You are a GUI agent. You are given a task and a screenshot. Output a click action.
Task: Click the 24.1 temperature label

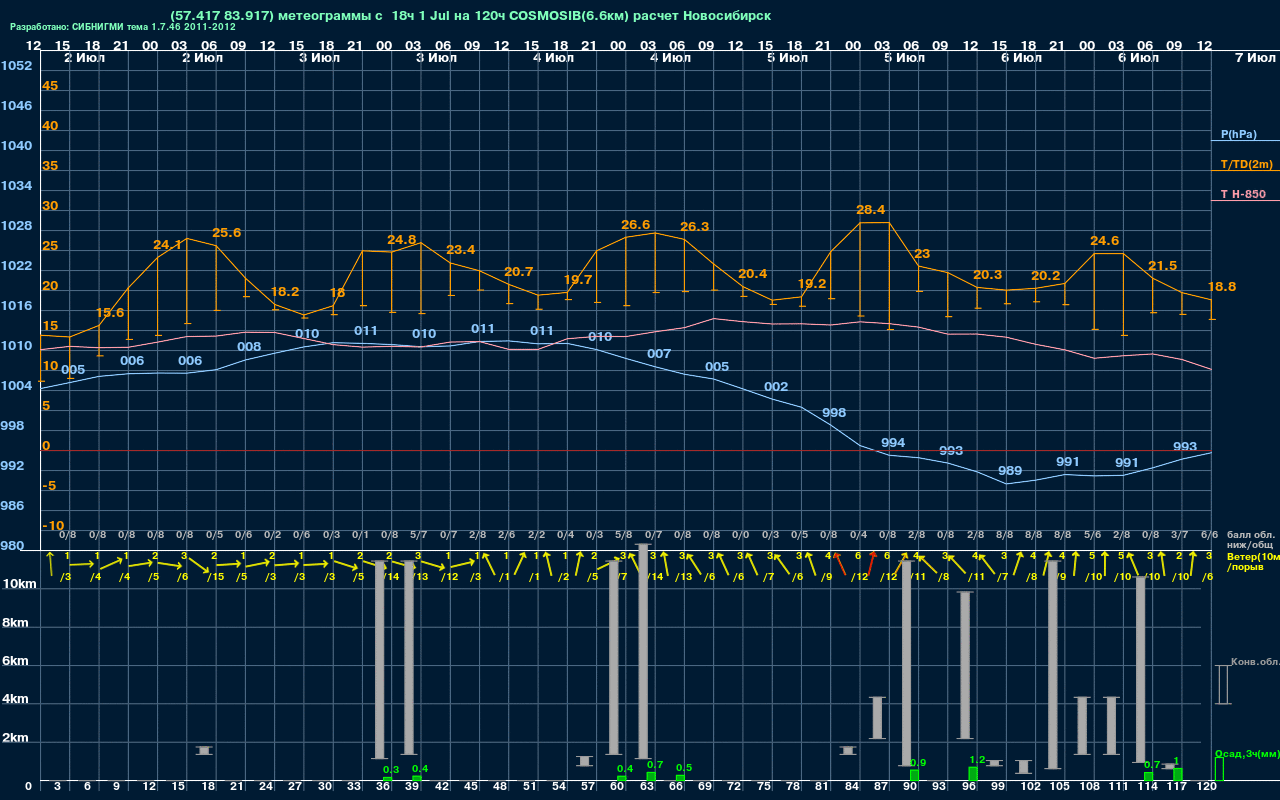coord(167,245)
